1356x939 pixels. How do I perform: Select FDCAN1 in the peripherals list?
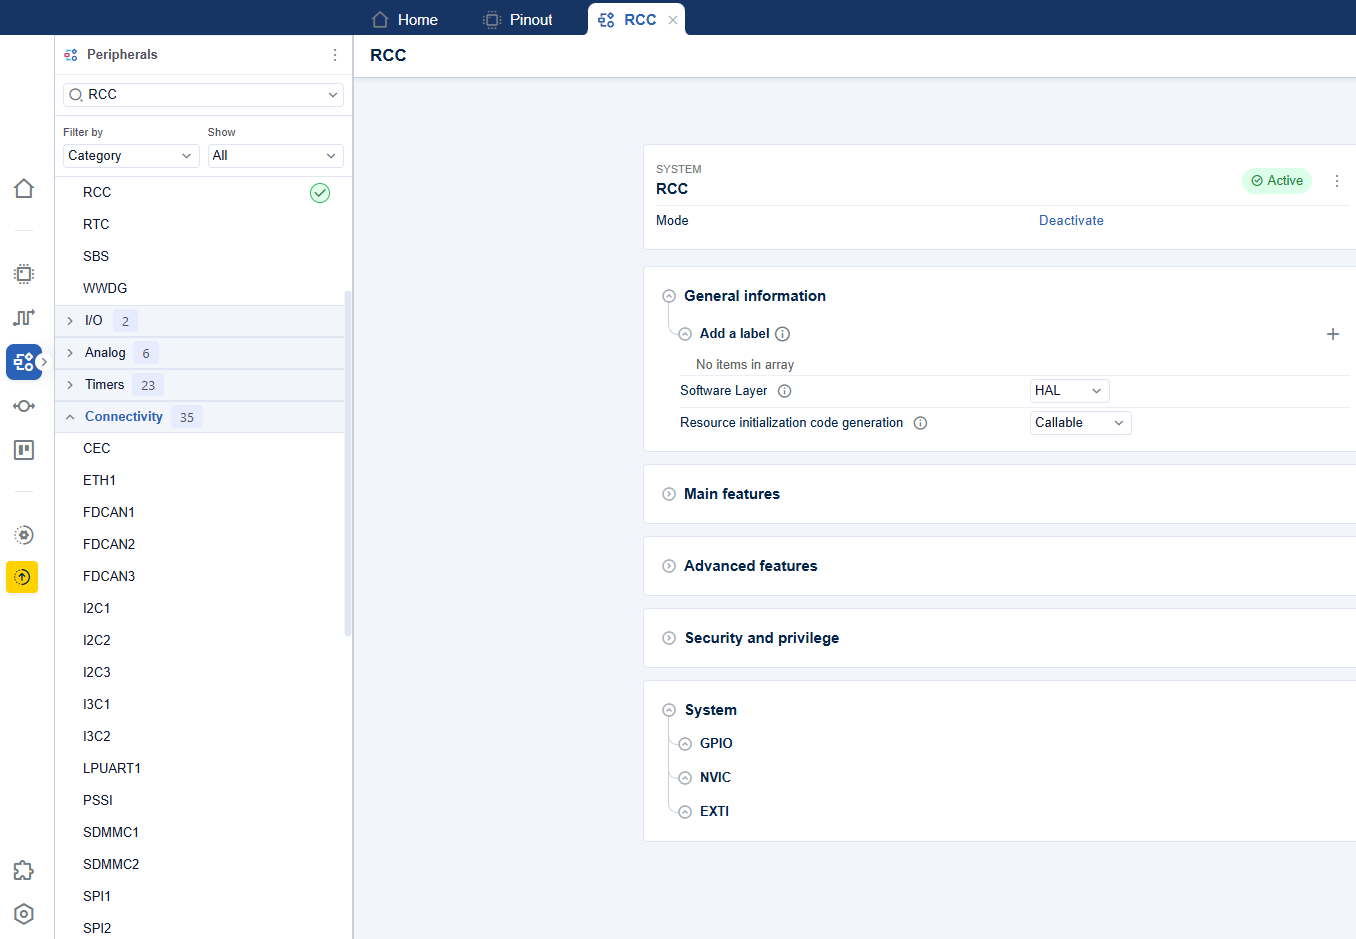point(109,512)
